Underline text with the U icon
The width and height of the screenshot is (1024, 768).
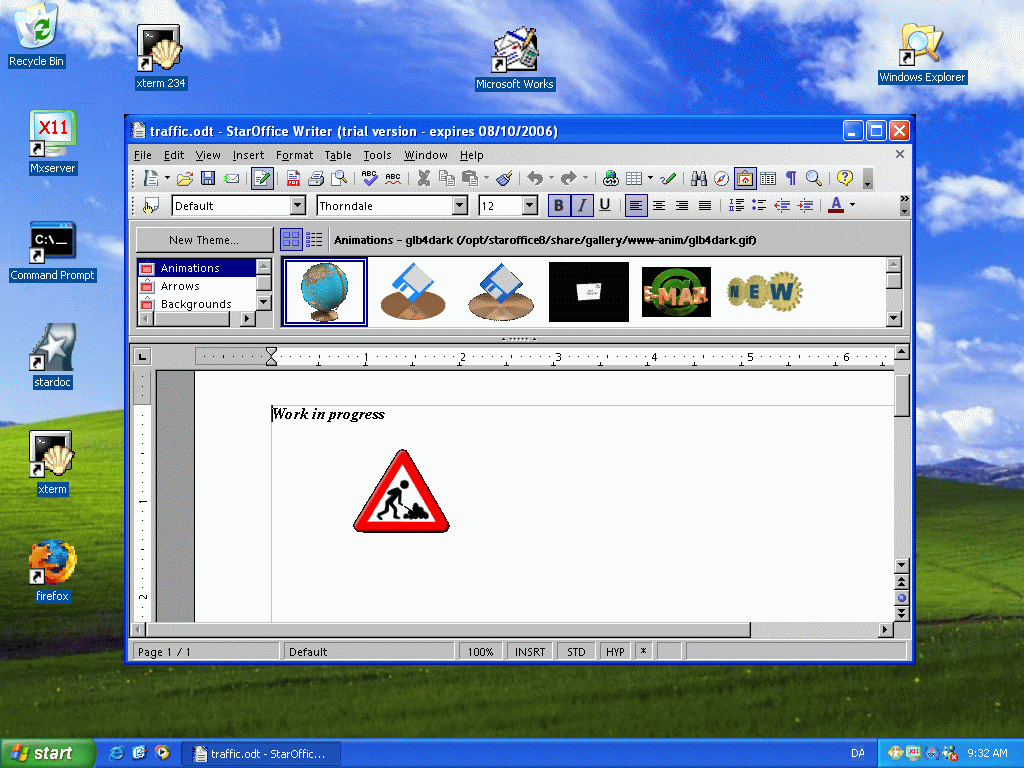point(605,206)
